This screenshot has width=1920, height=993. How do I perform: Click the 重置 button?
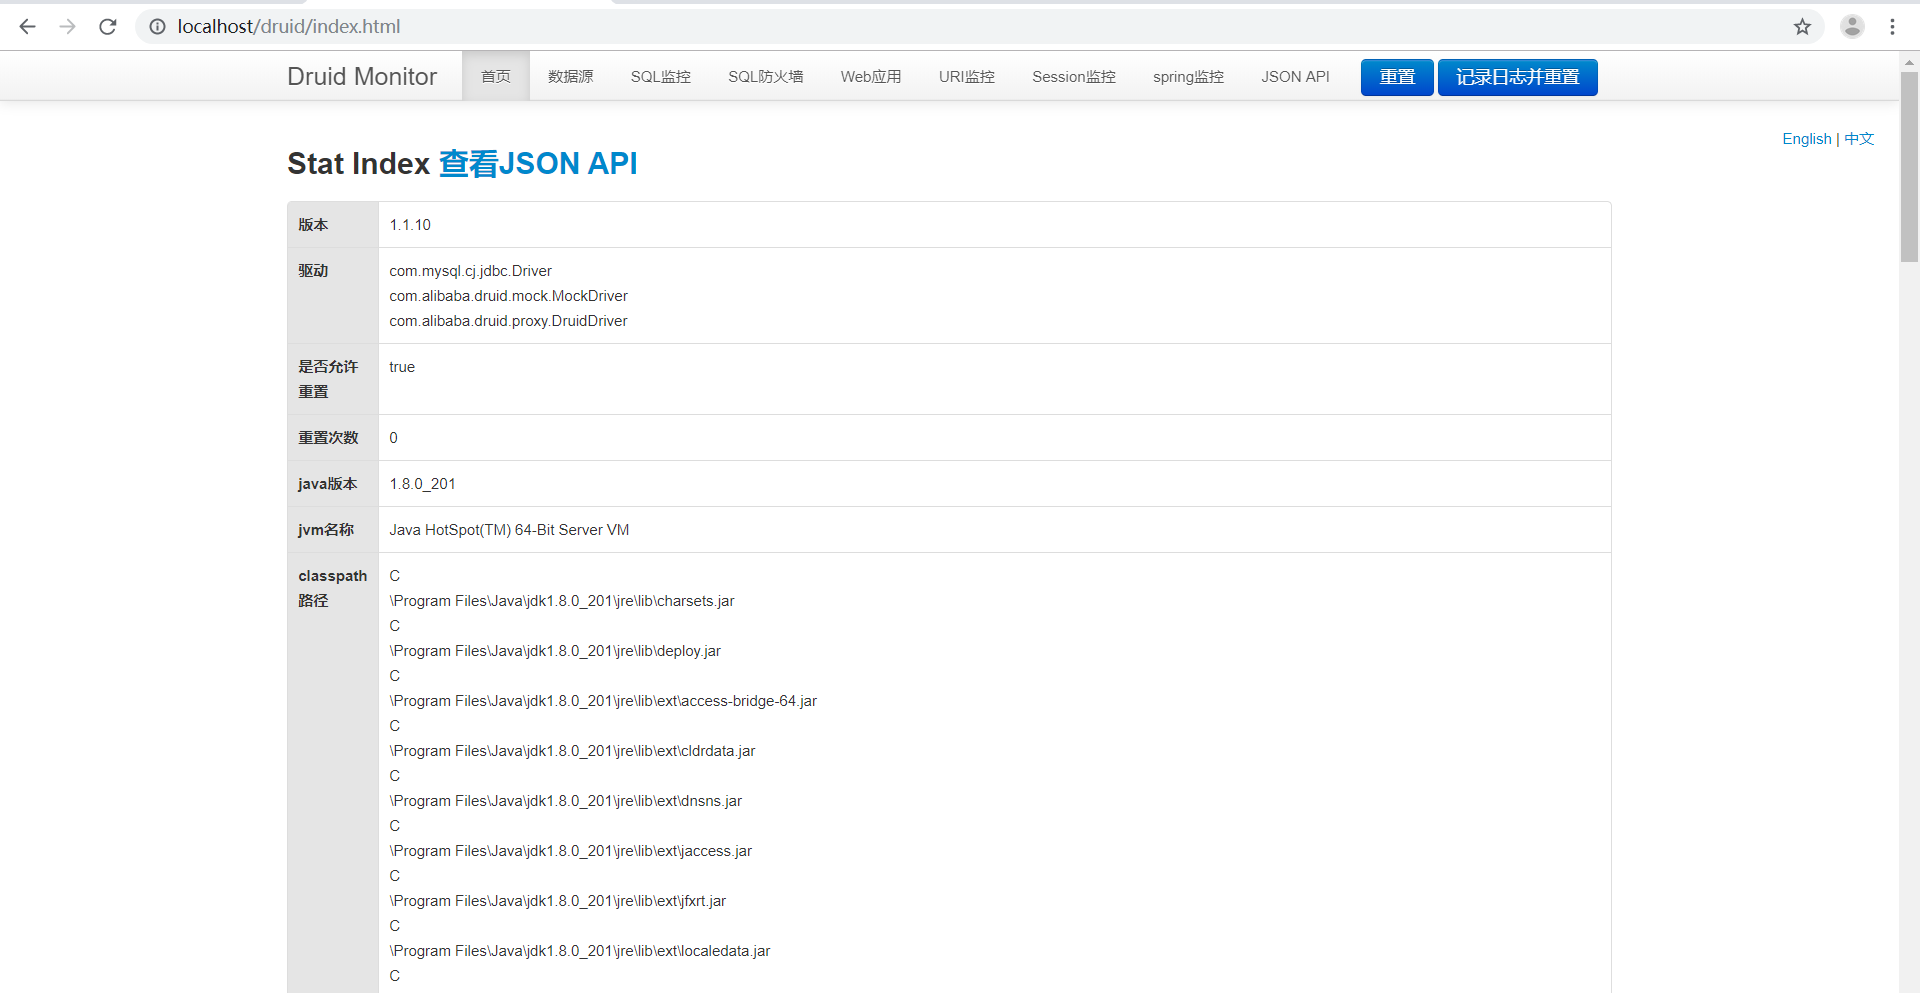pos(1397,77)
